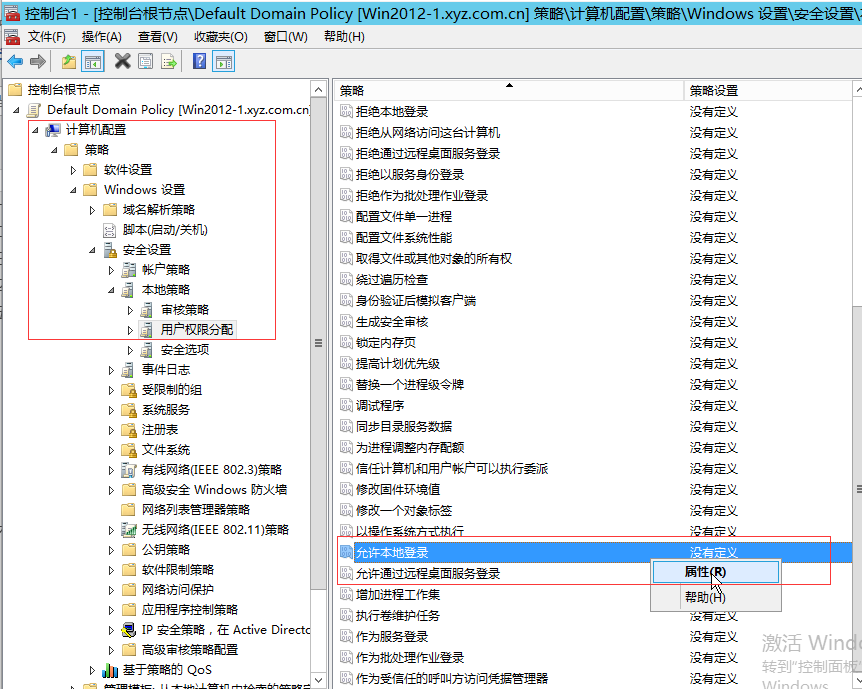862x689 pixels.
Task: Select the 应用程序控制策略 tree item
Action: point(190,610)
